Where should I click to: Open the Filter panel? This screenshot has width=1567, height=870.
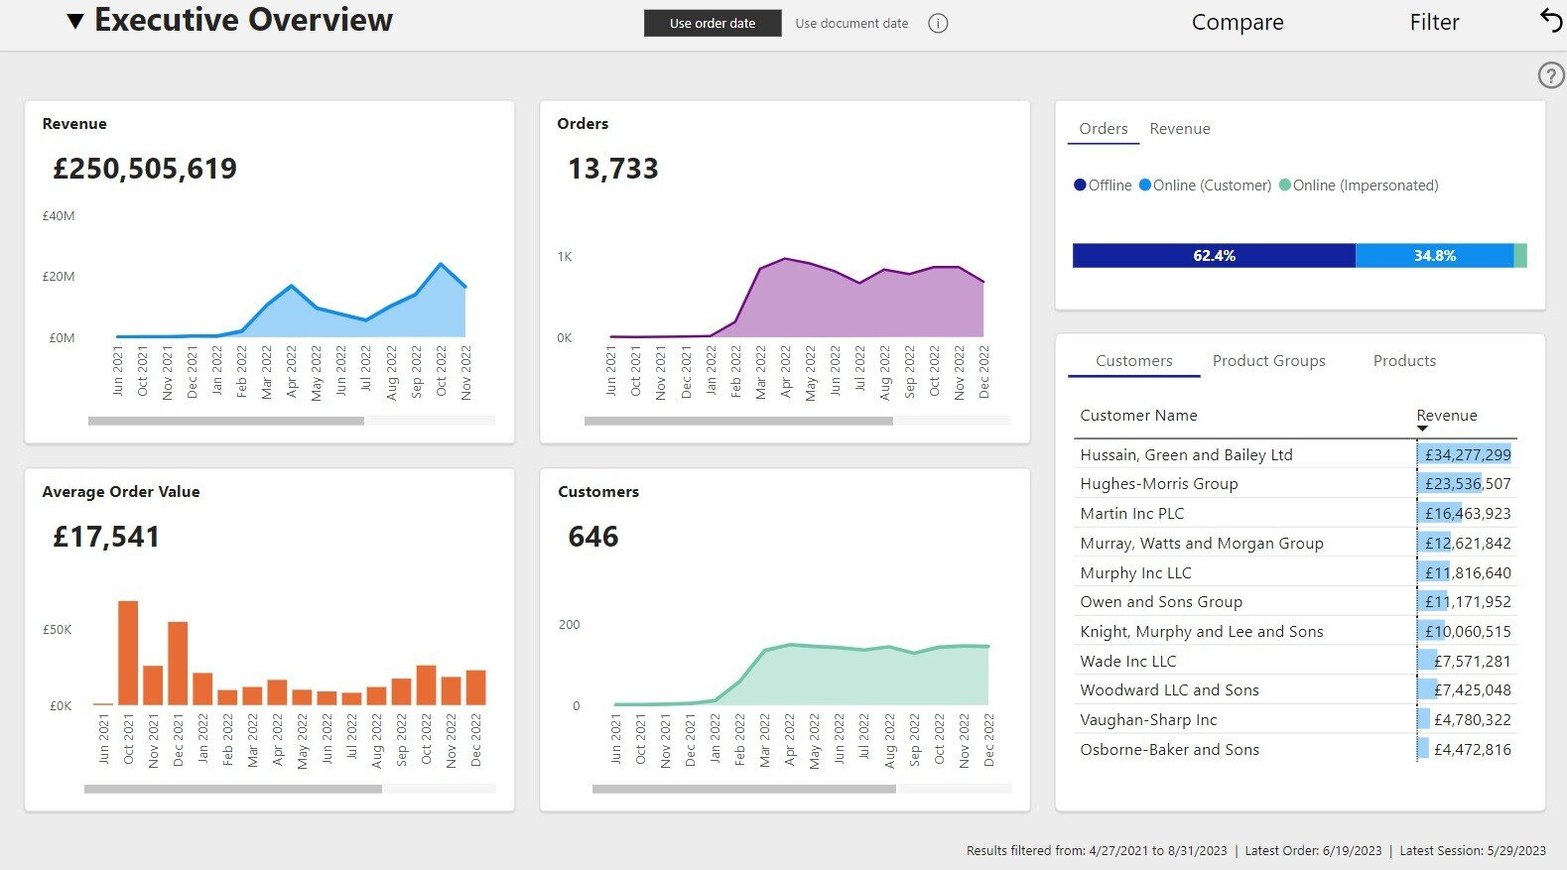click(x=1434, y=21)
